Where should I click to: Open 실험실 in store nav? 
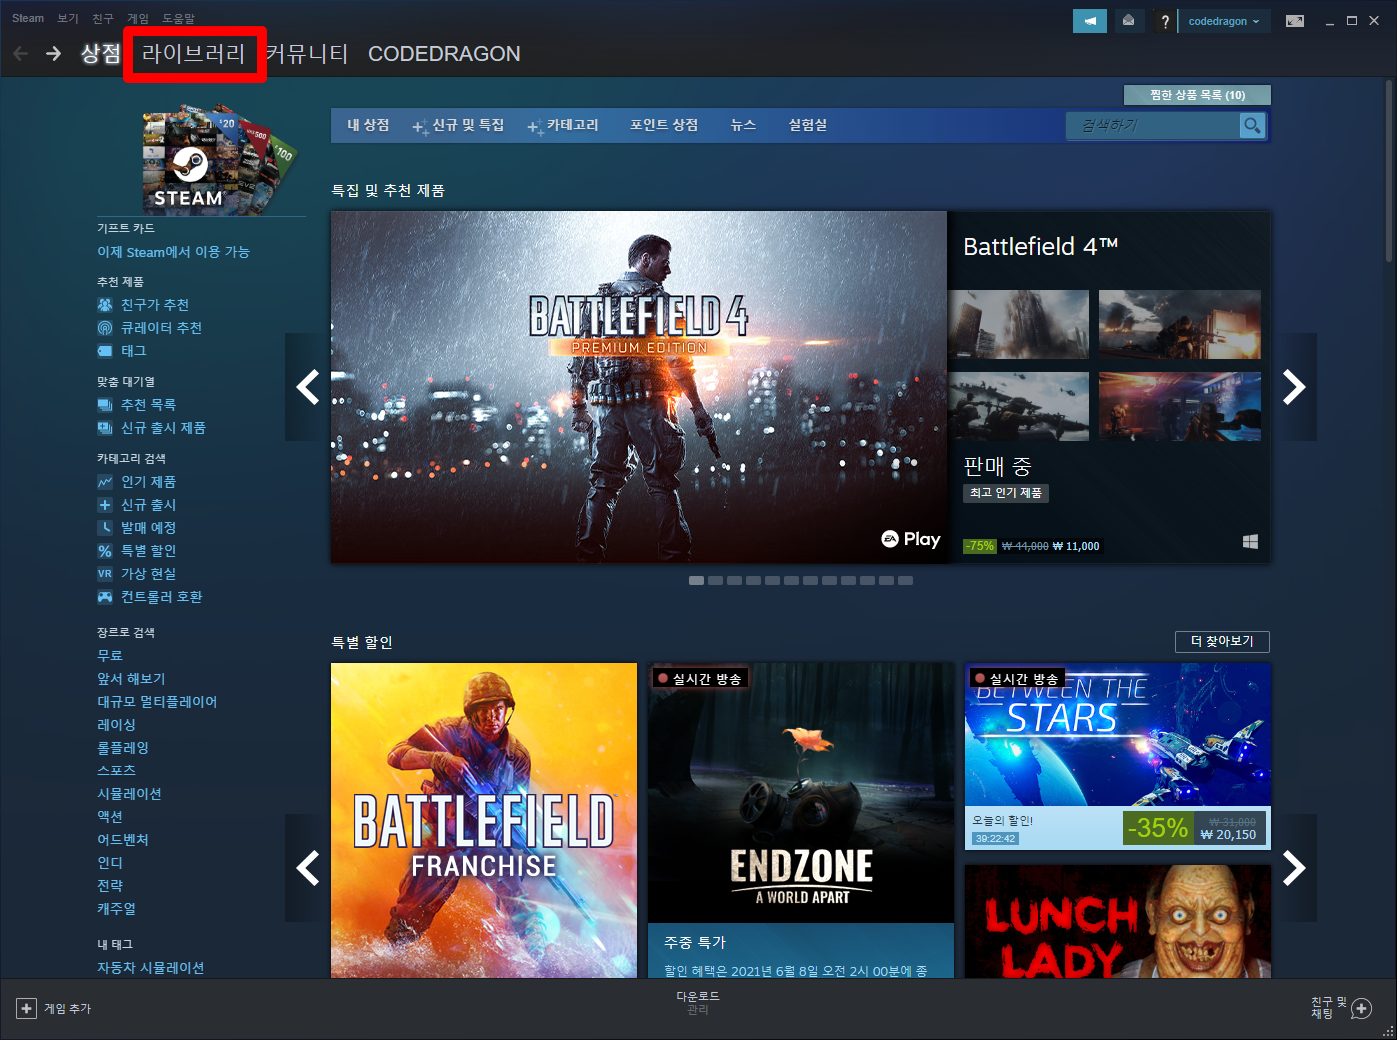[x=808, y=125]
